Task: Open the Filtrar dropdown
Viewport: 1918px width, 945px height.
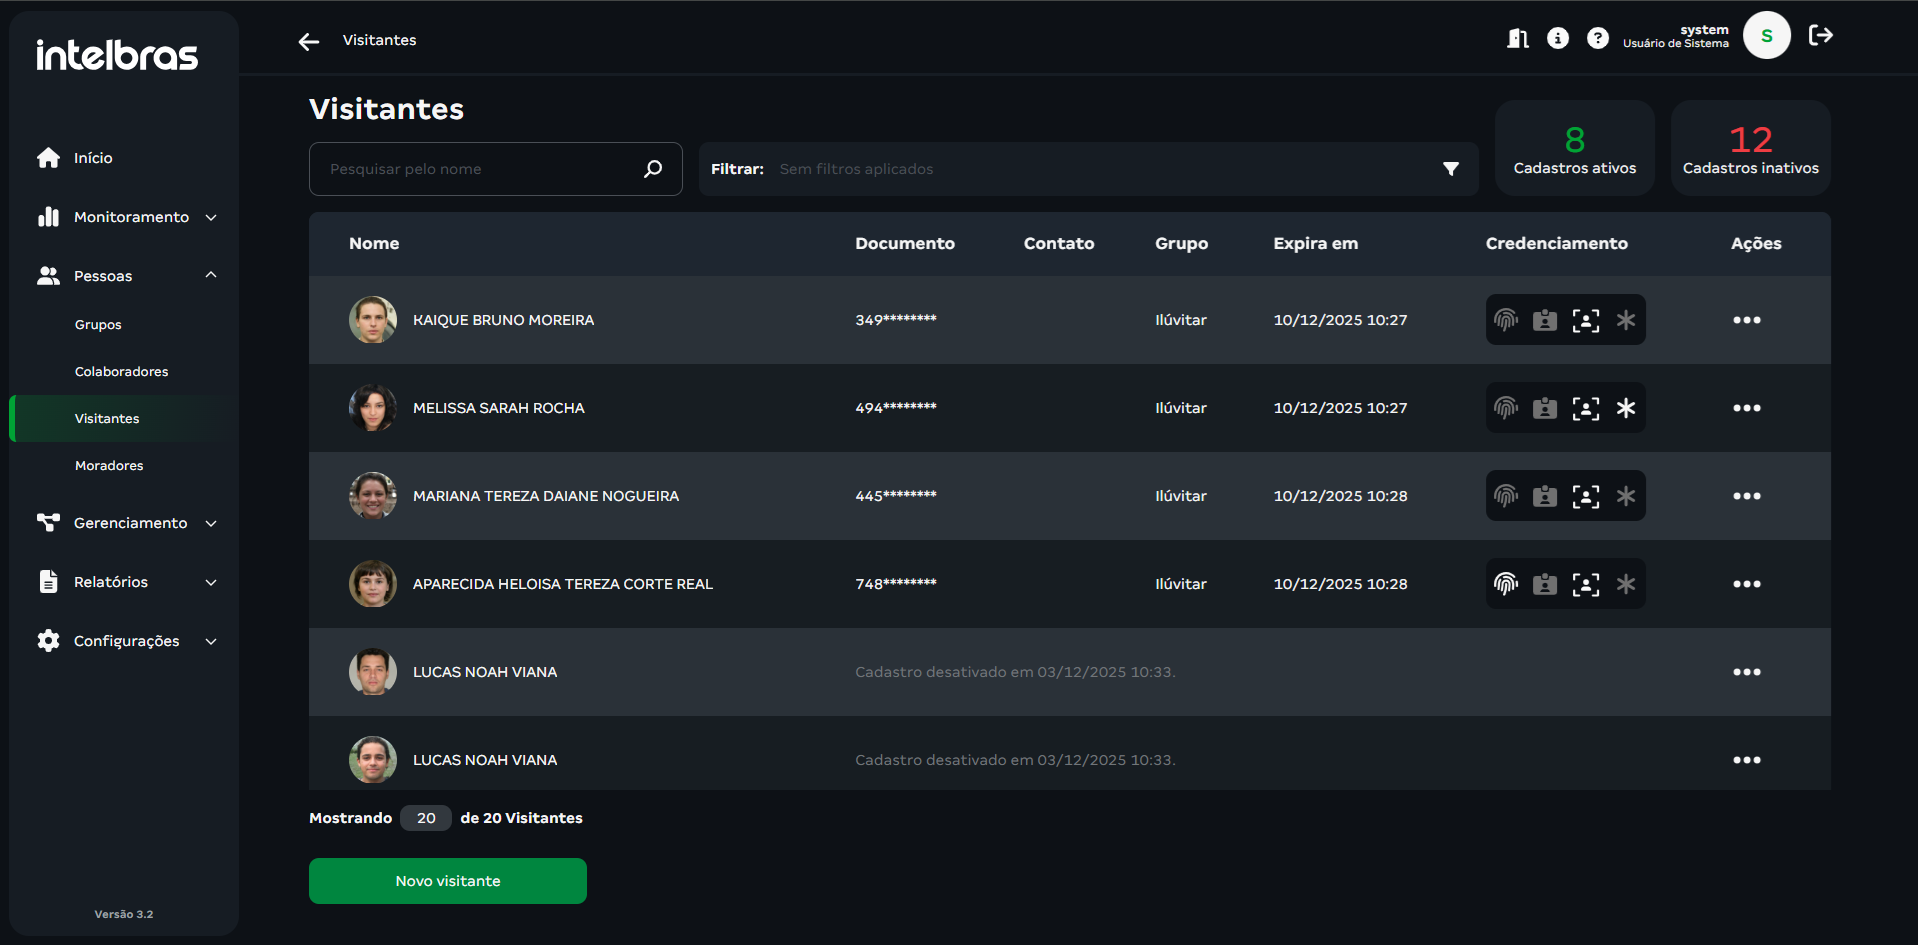Action: click(1450, 169)
